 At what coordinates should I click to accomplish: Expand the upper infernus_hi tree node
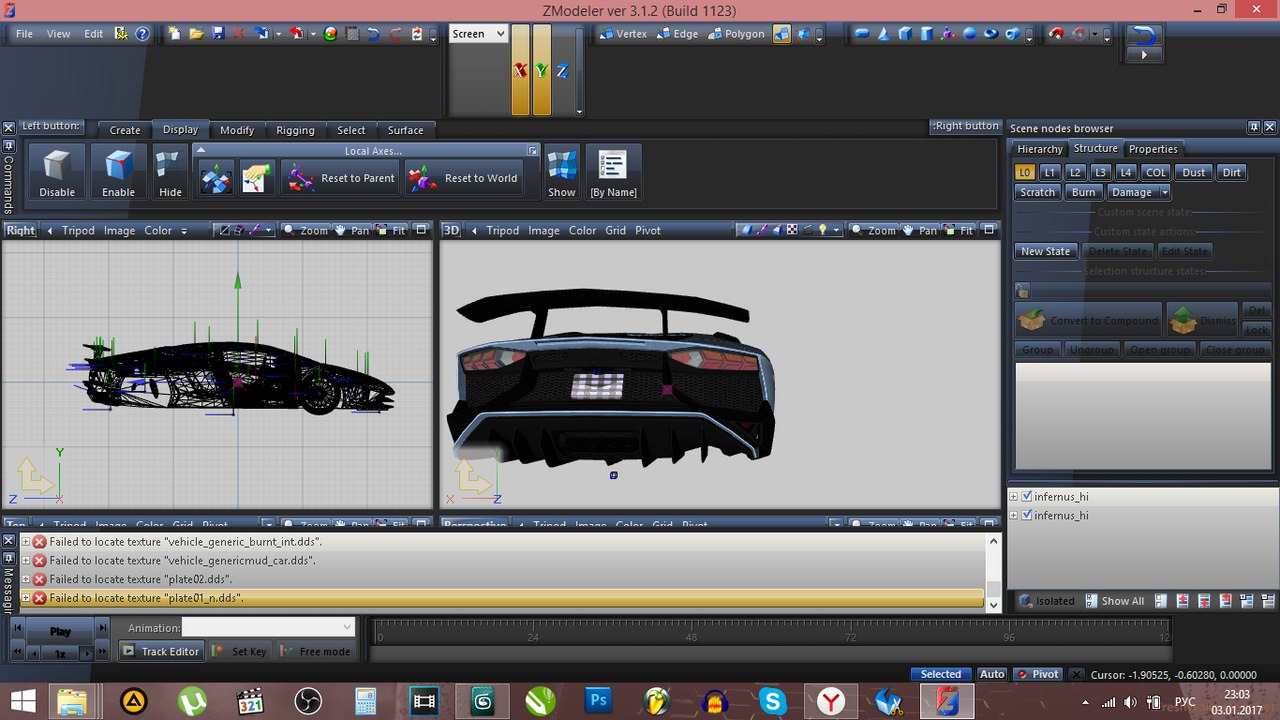(x=1013, y=496)
